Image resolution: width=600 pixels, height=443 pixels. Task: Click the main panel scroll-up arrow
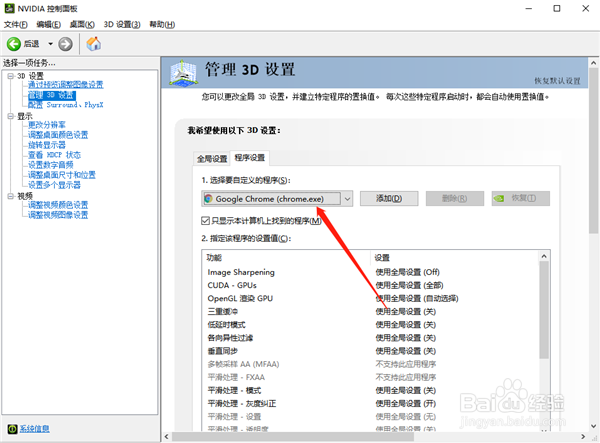click(x=593, y=63)
